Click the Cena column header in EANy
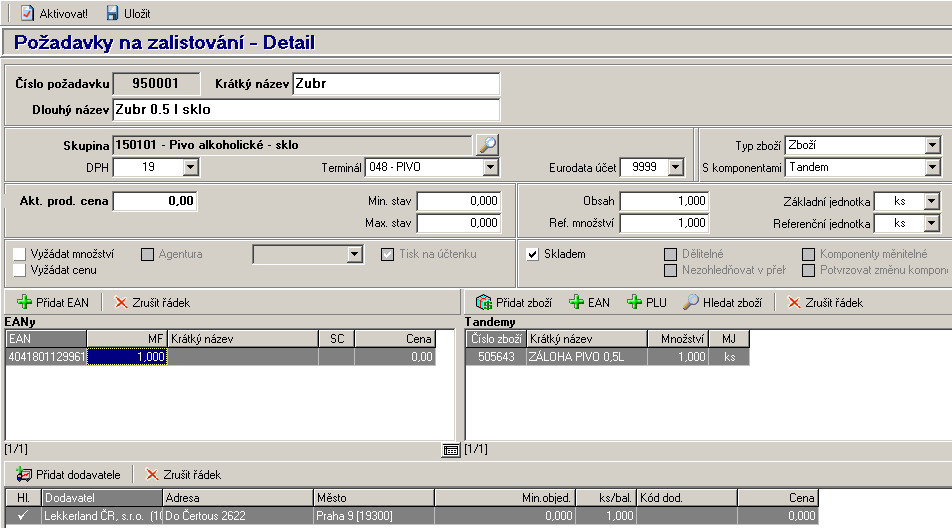952x528 pixels. point(395,339)
